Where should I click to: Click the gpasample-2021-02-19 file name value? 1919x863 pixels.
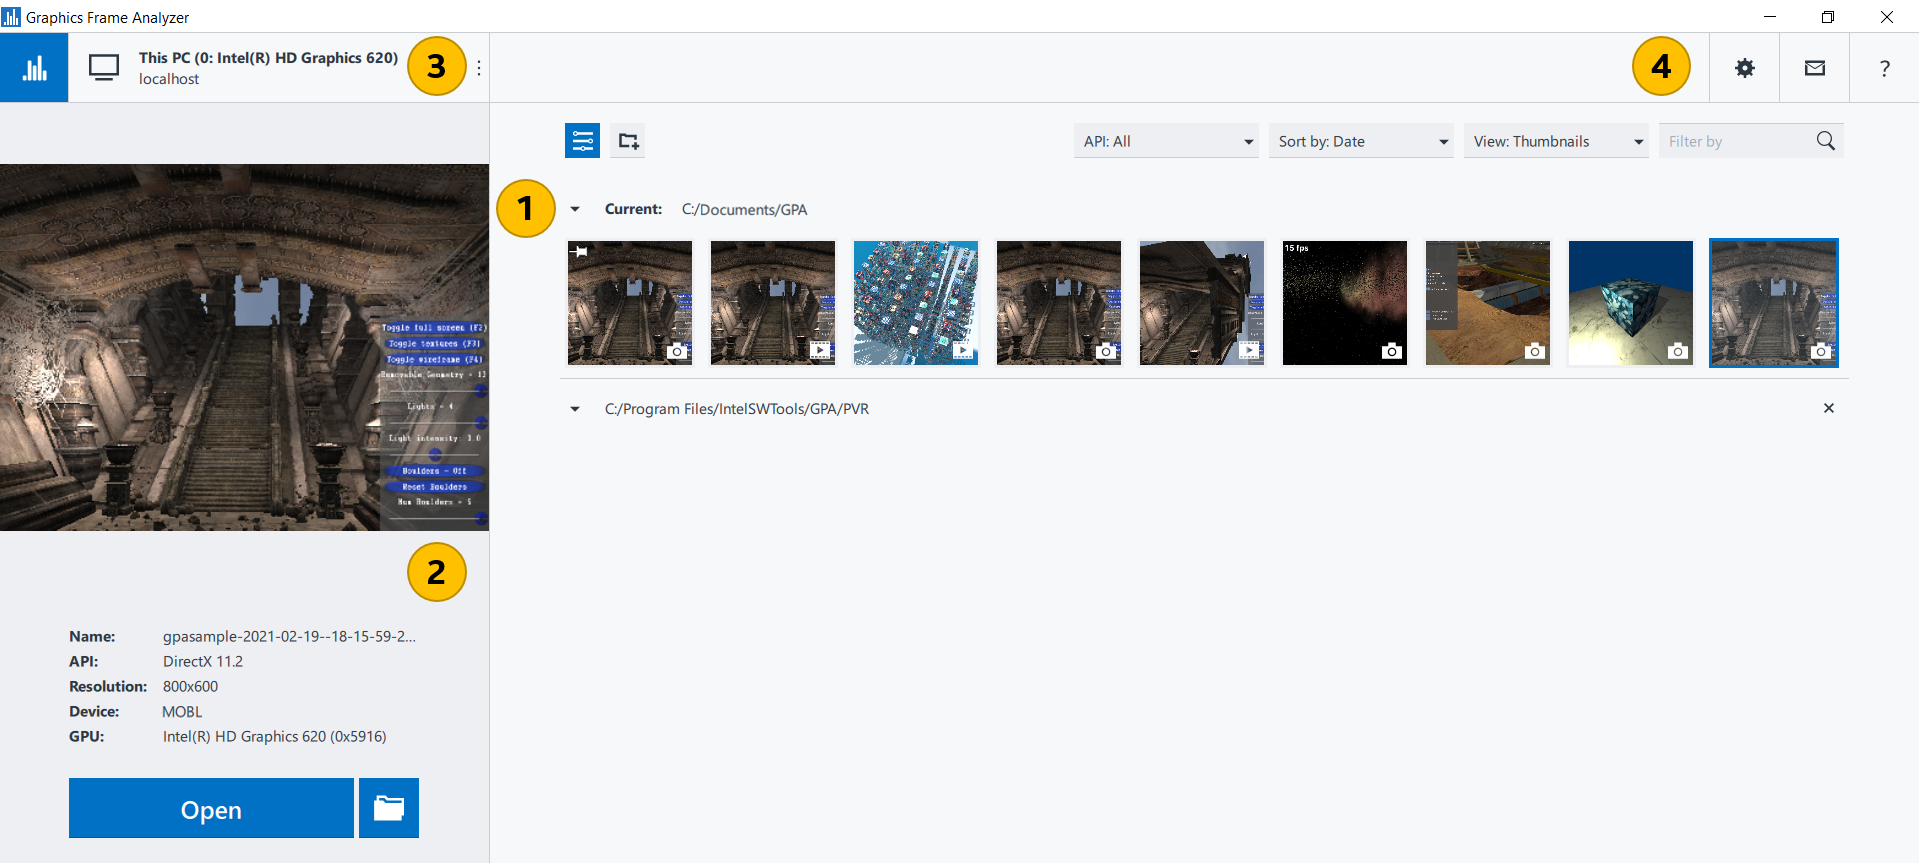coord(289,636)
